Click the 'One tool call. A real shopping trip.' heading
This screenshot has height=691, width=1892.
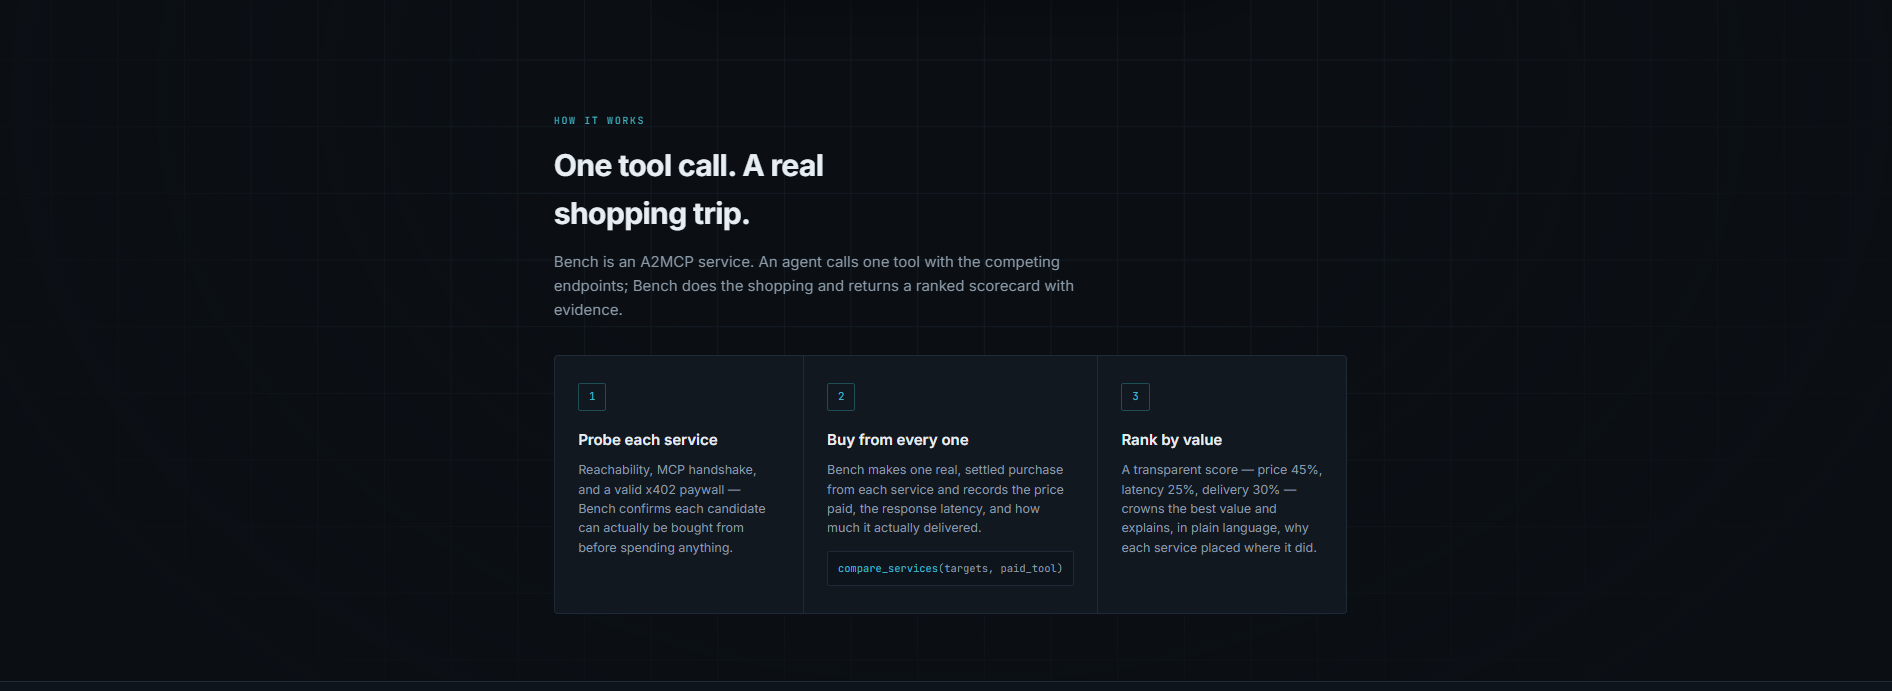tap(689, 189)
